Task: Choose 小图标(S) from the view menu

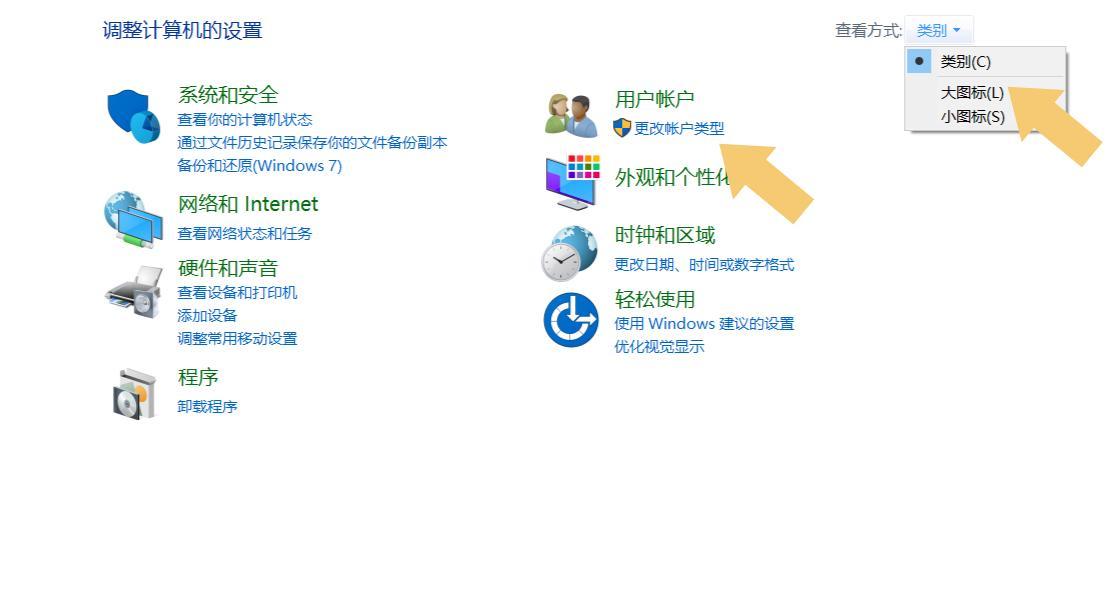Action: click(x=972, y=117)
